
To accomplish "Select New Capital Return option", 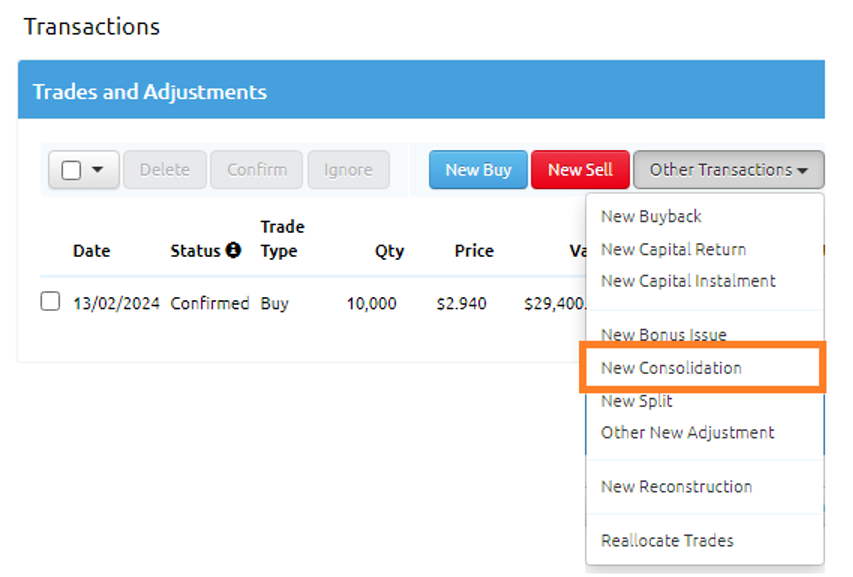I will [673, 249].
